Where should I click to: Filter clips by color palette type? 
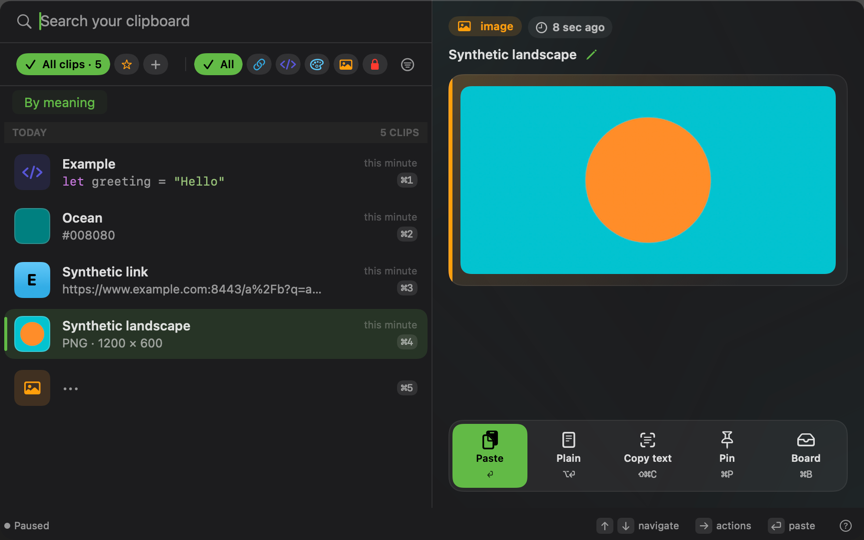317,64
